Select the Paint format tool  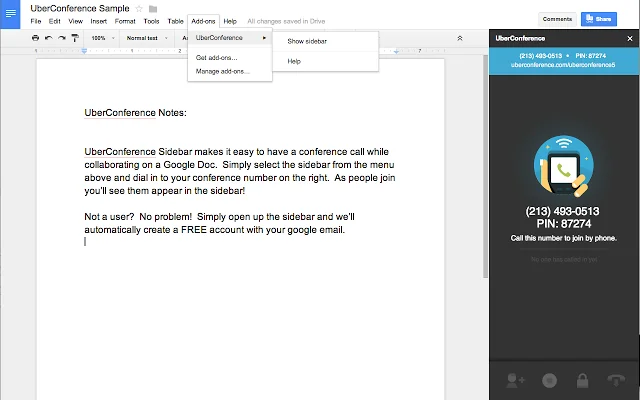pos(75,38)
